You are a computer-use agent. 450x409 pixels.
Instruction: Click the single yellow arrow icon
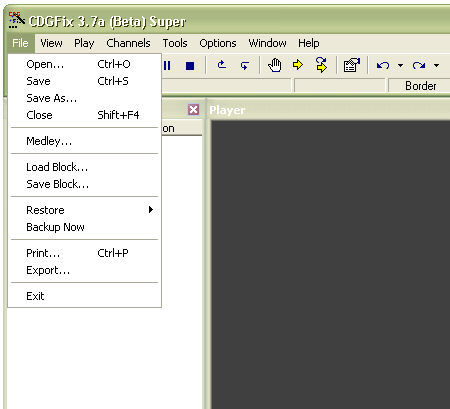[298, 64]
